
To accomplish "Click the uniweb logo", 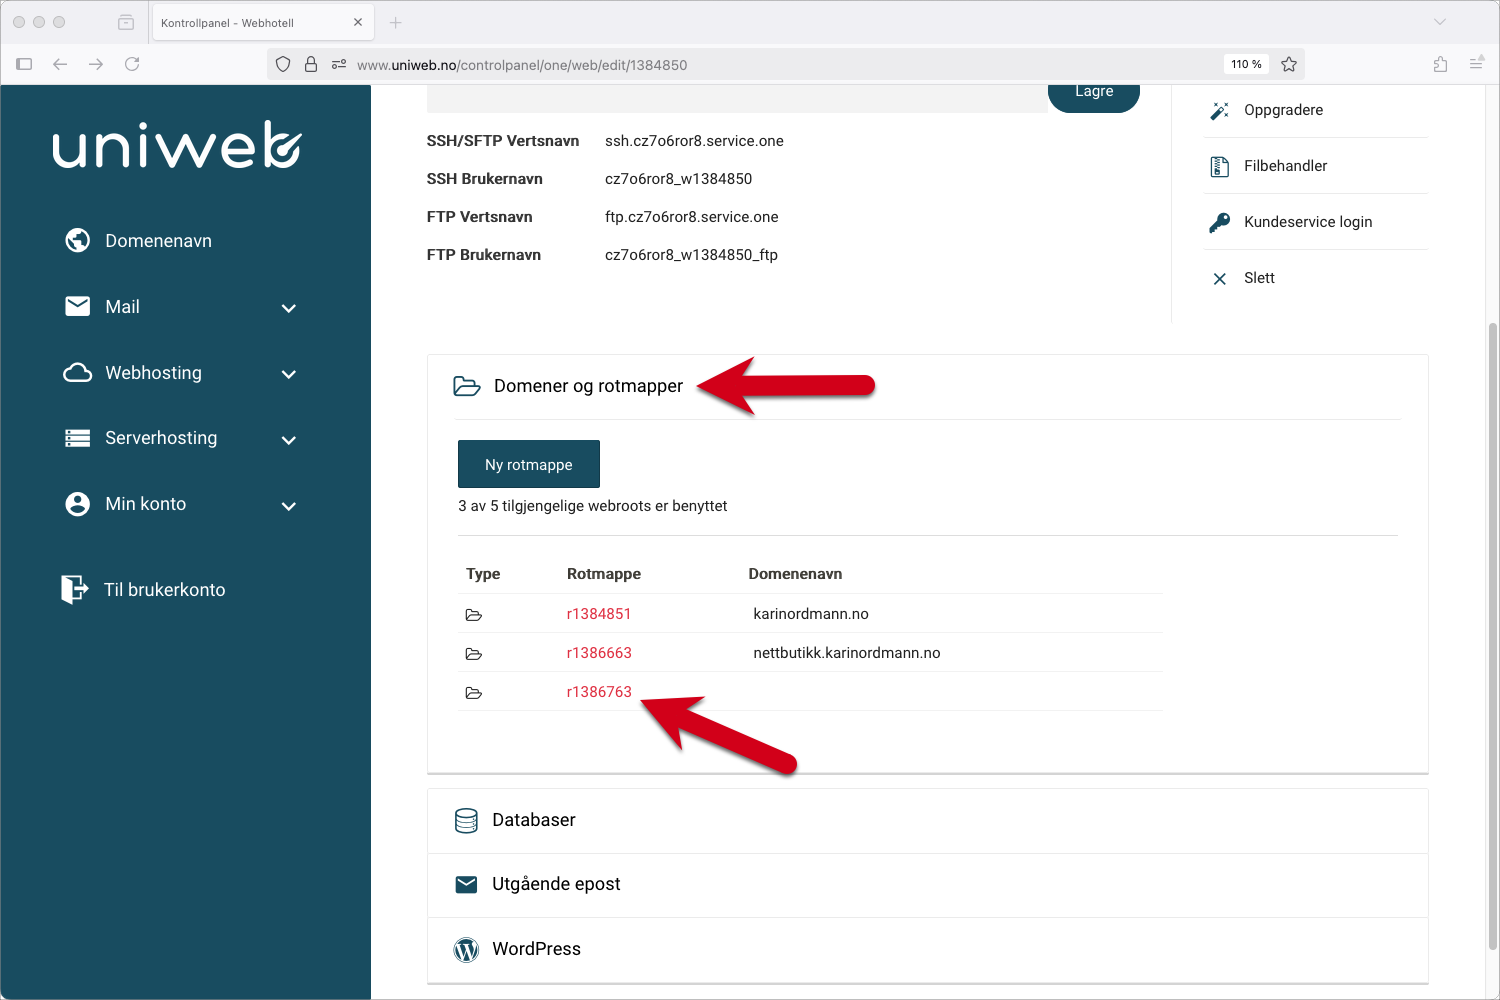I will (x=177, y=144).
